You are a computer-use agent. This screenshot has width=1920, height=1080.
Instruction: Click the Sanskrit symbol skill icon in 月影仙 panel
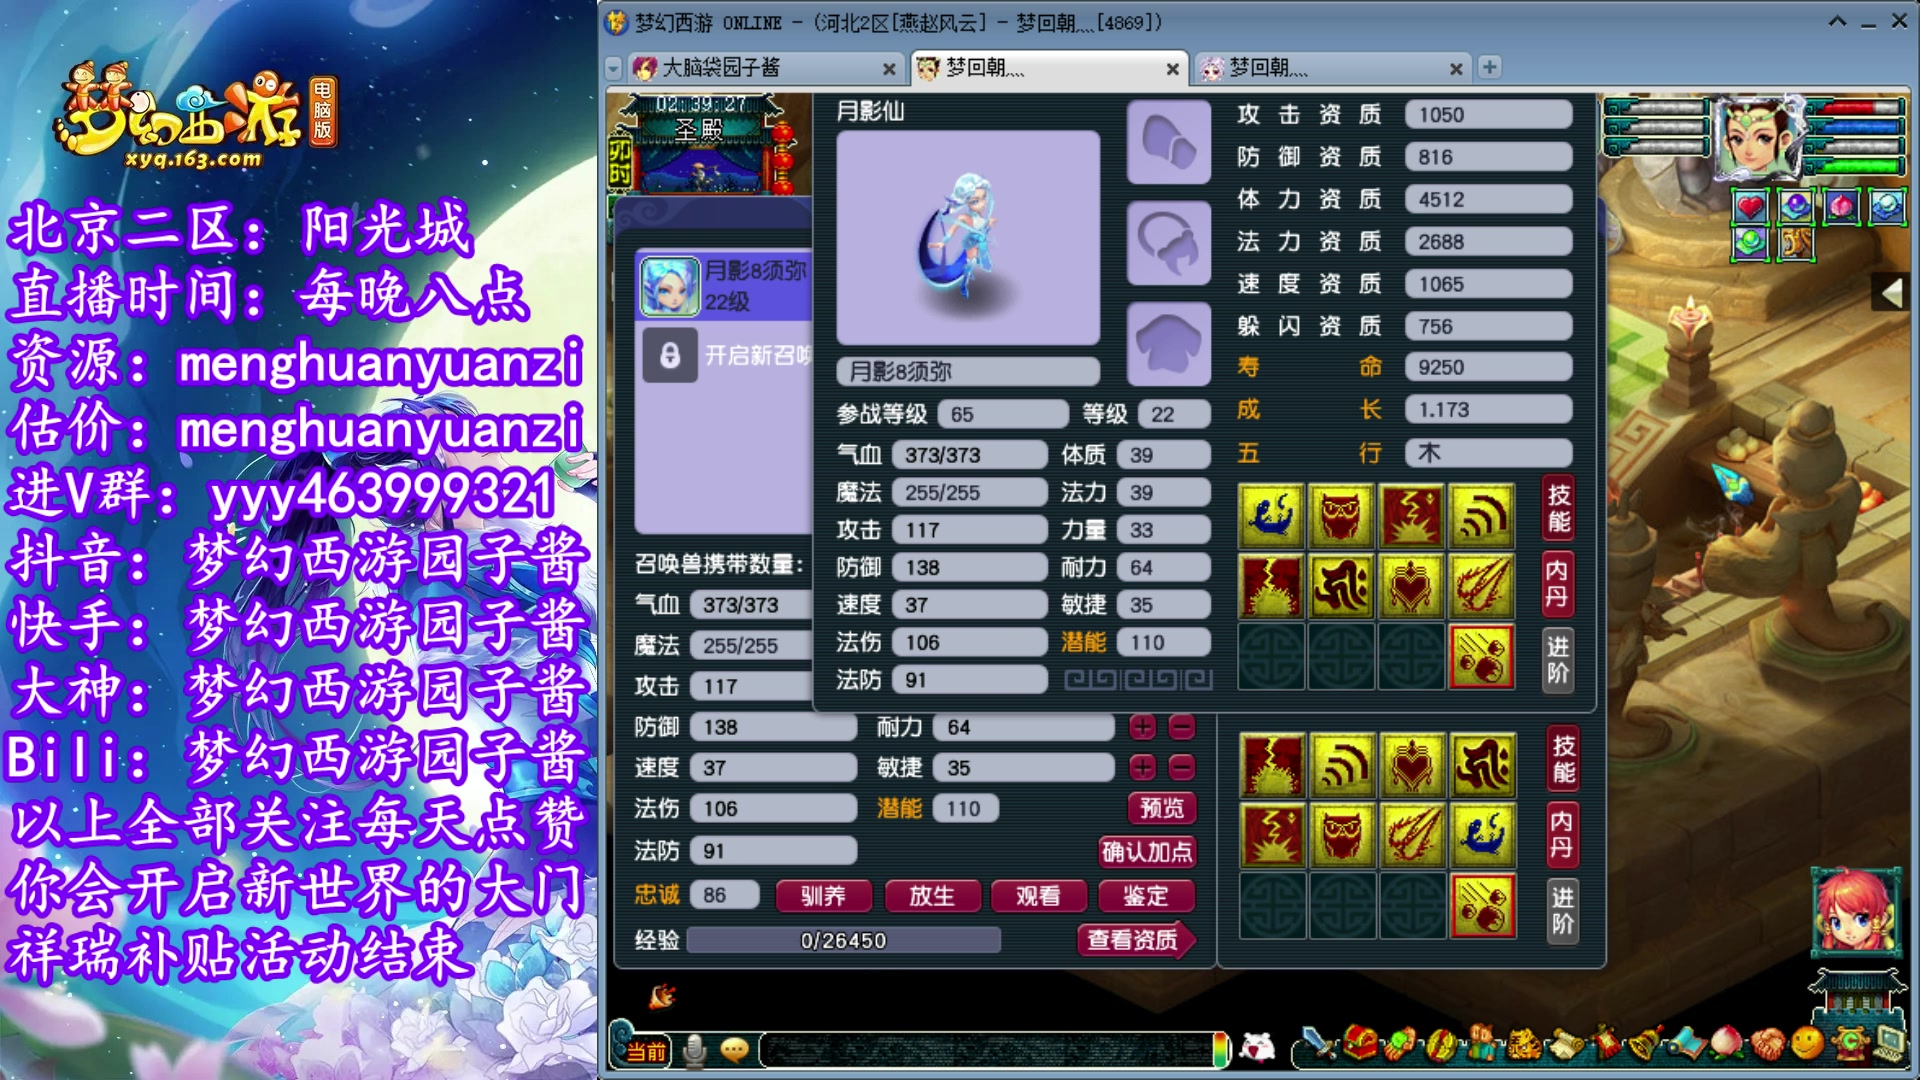click(x=1341, y=586)
